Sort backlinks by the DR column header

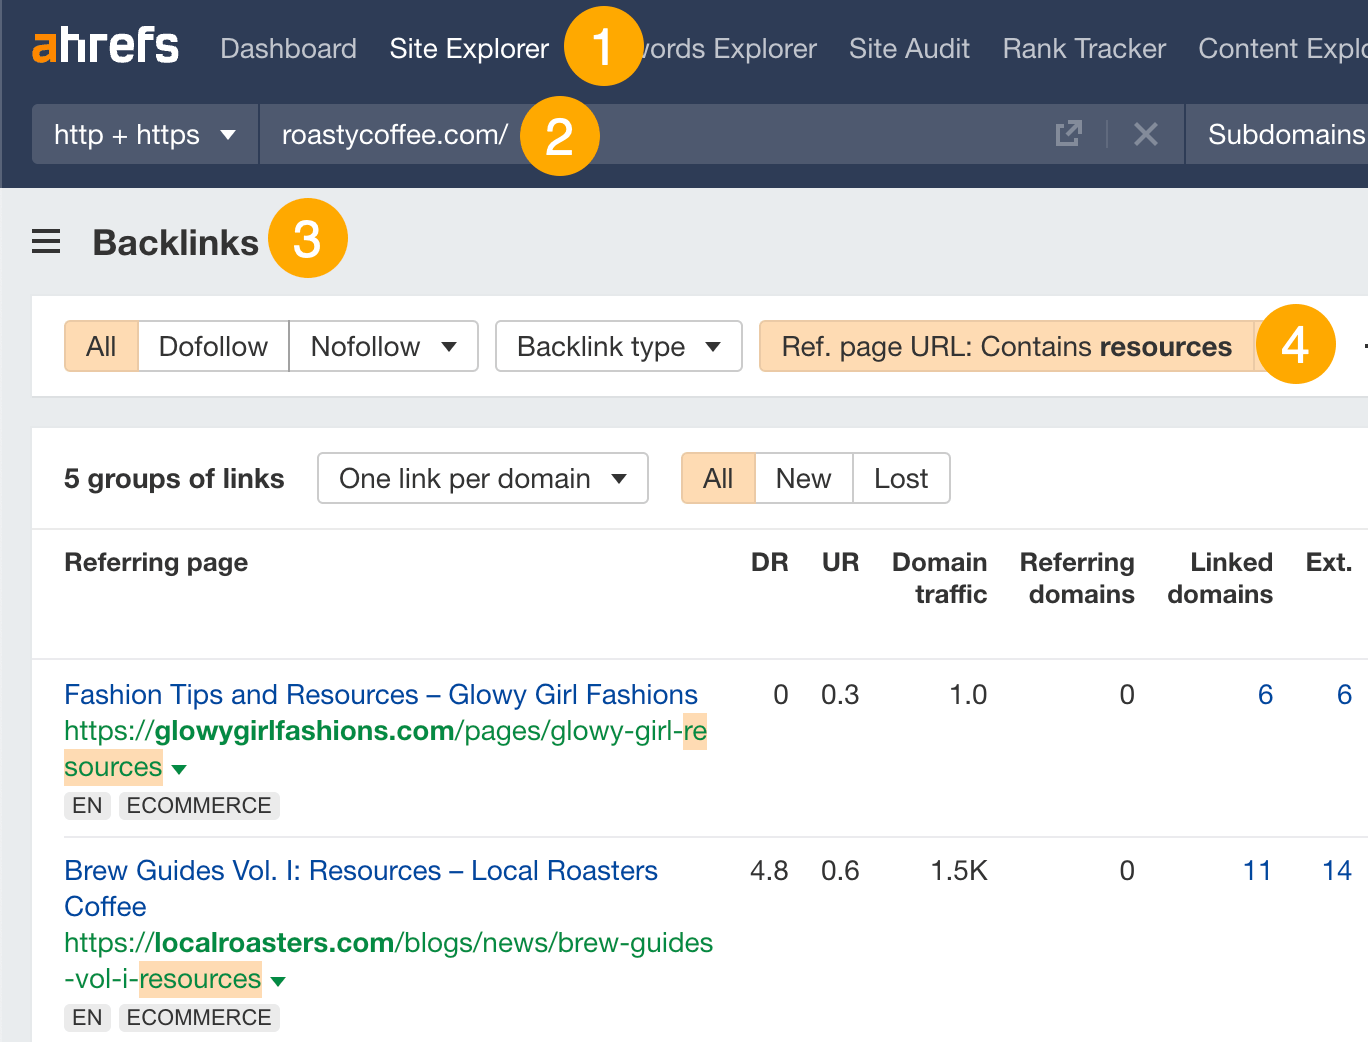point(769,562)
